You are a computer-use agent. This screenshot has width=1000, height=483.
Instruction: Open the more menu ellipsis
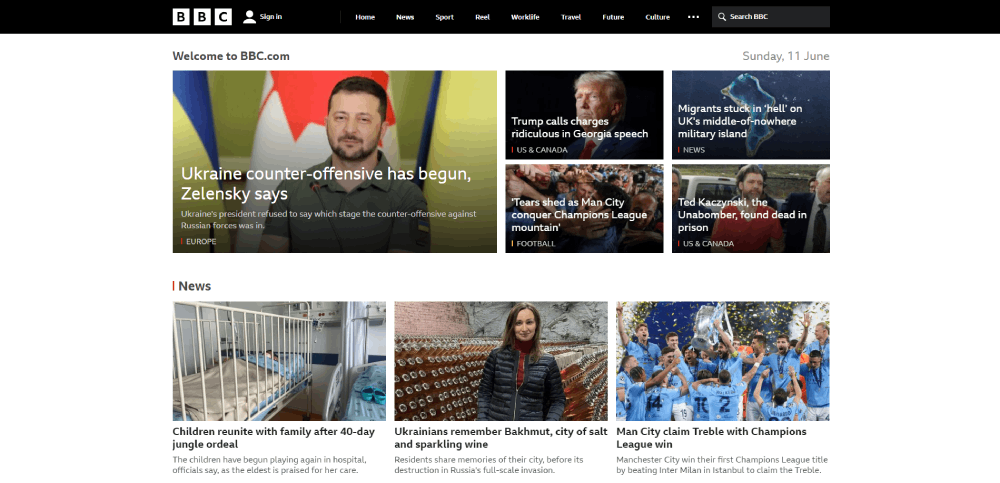(x=693, y=17)
